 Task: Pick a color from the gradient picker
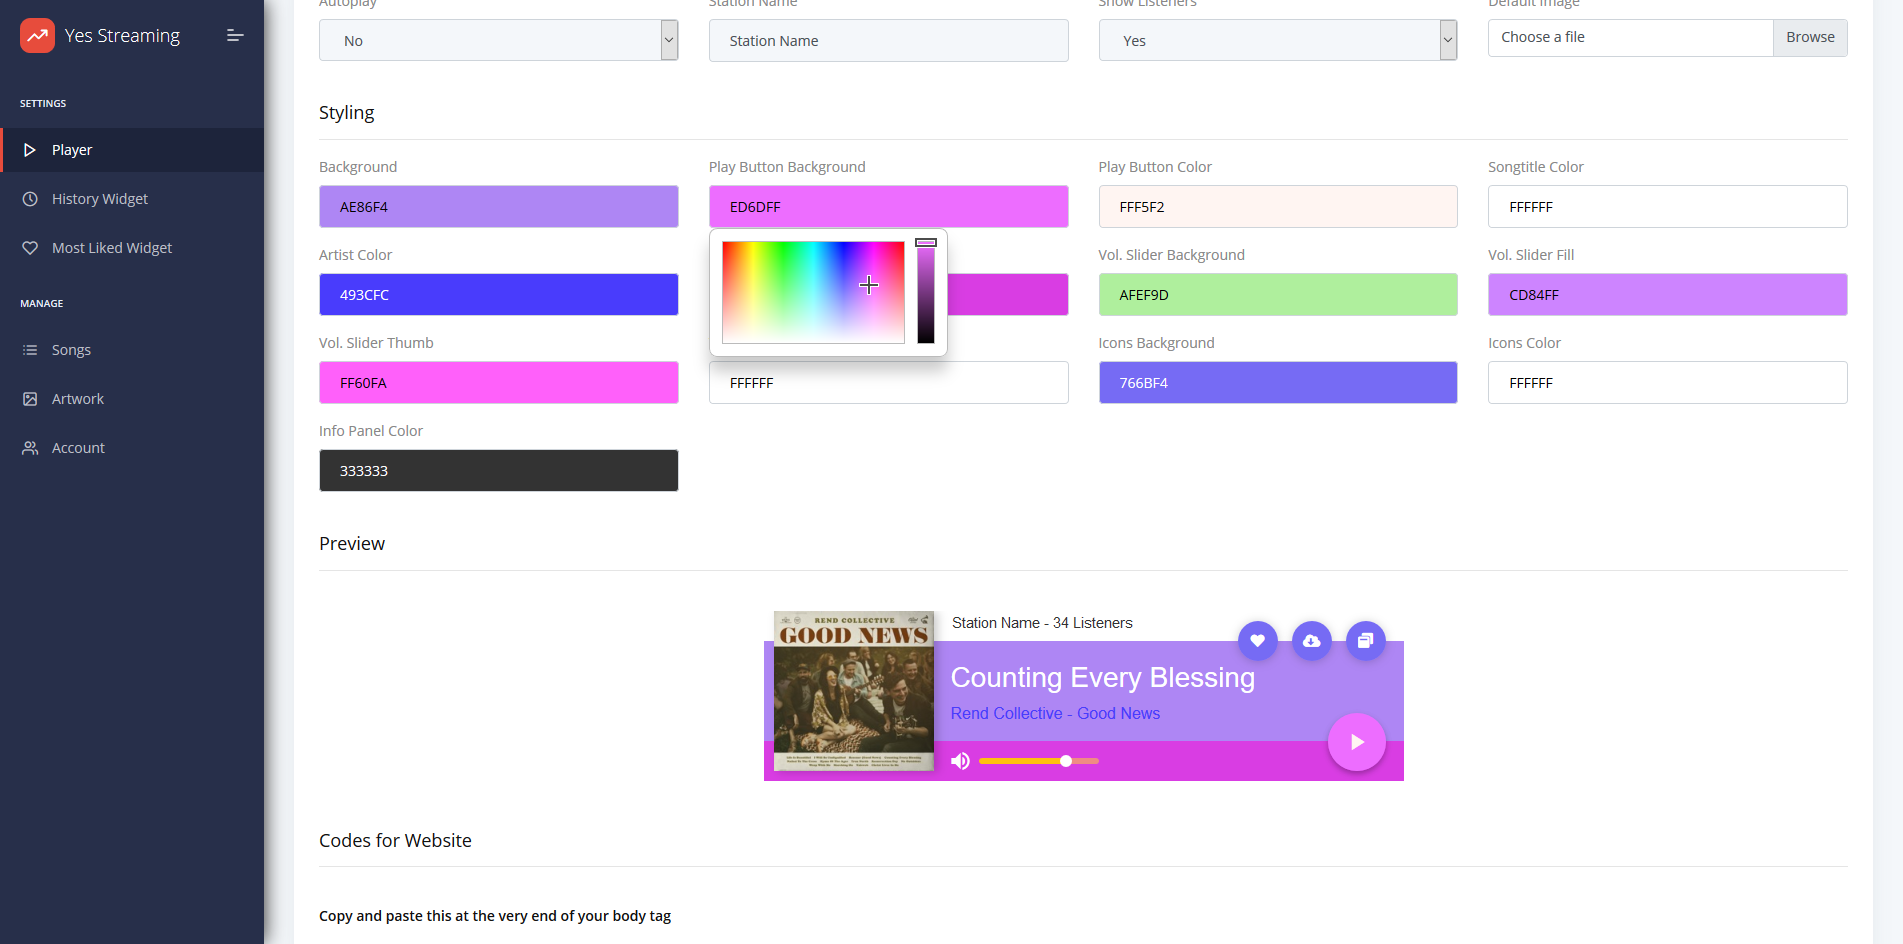812,292
